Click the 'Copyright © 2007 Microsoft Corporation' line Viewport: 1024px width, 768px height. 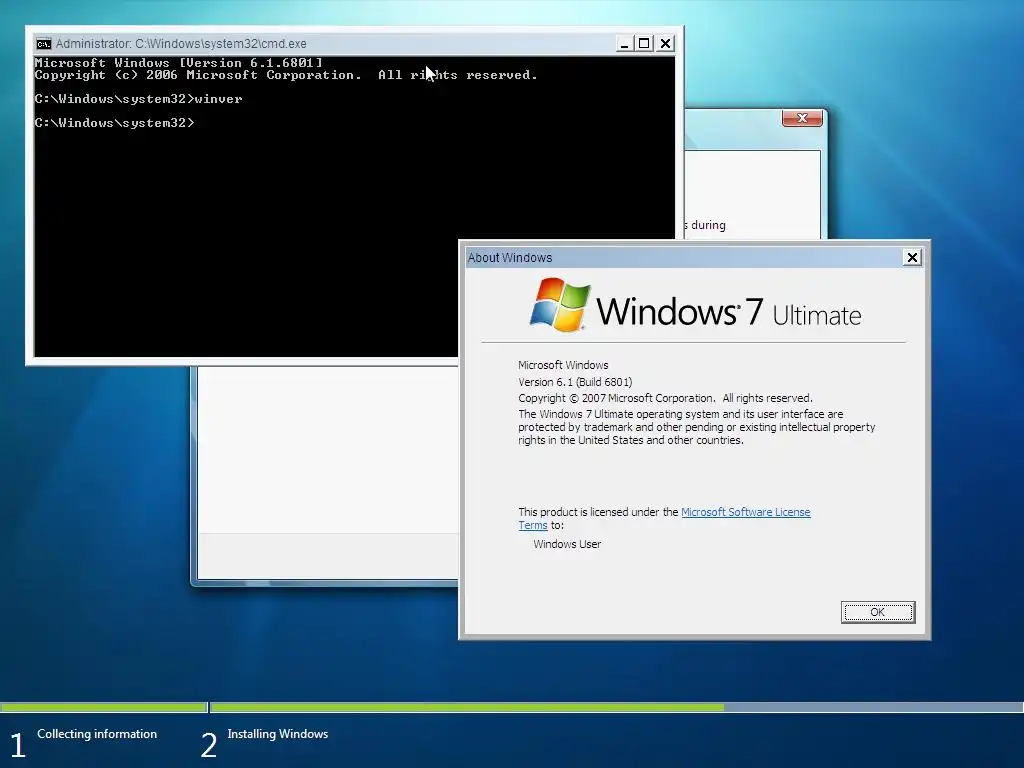tap(665, 398)
